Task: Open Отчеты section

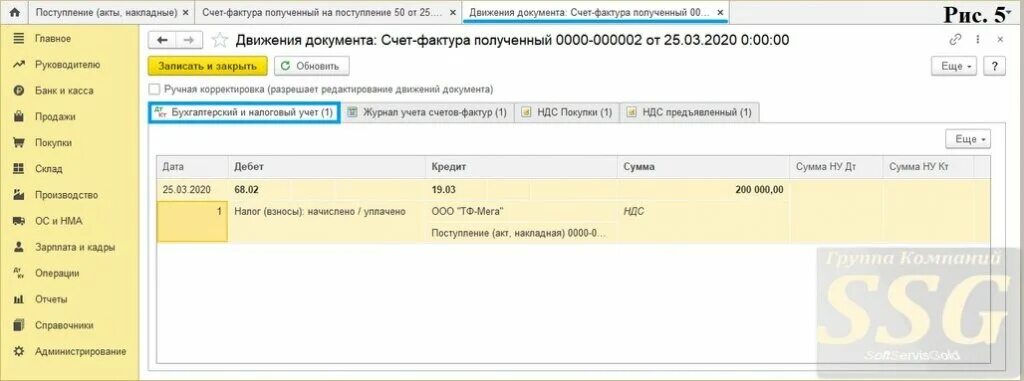Action: pos(51,299)
